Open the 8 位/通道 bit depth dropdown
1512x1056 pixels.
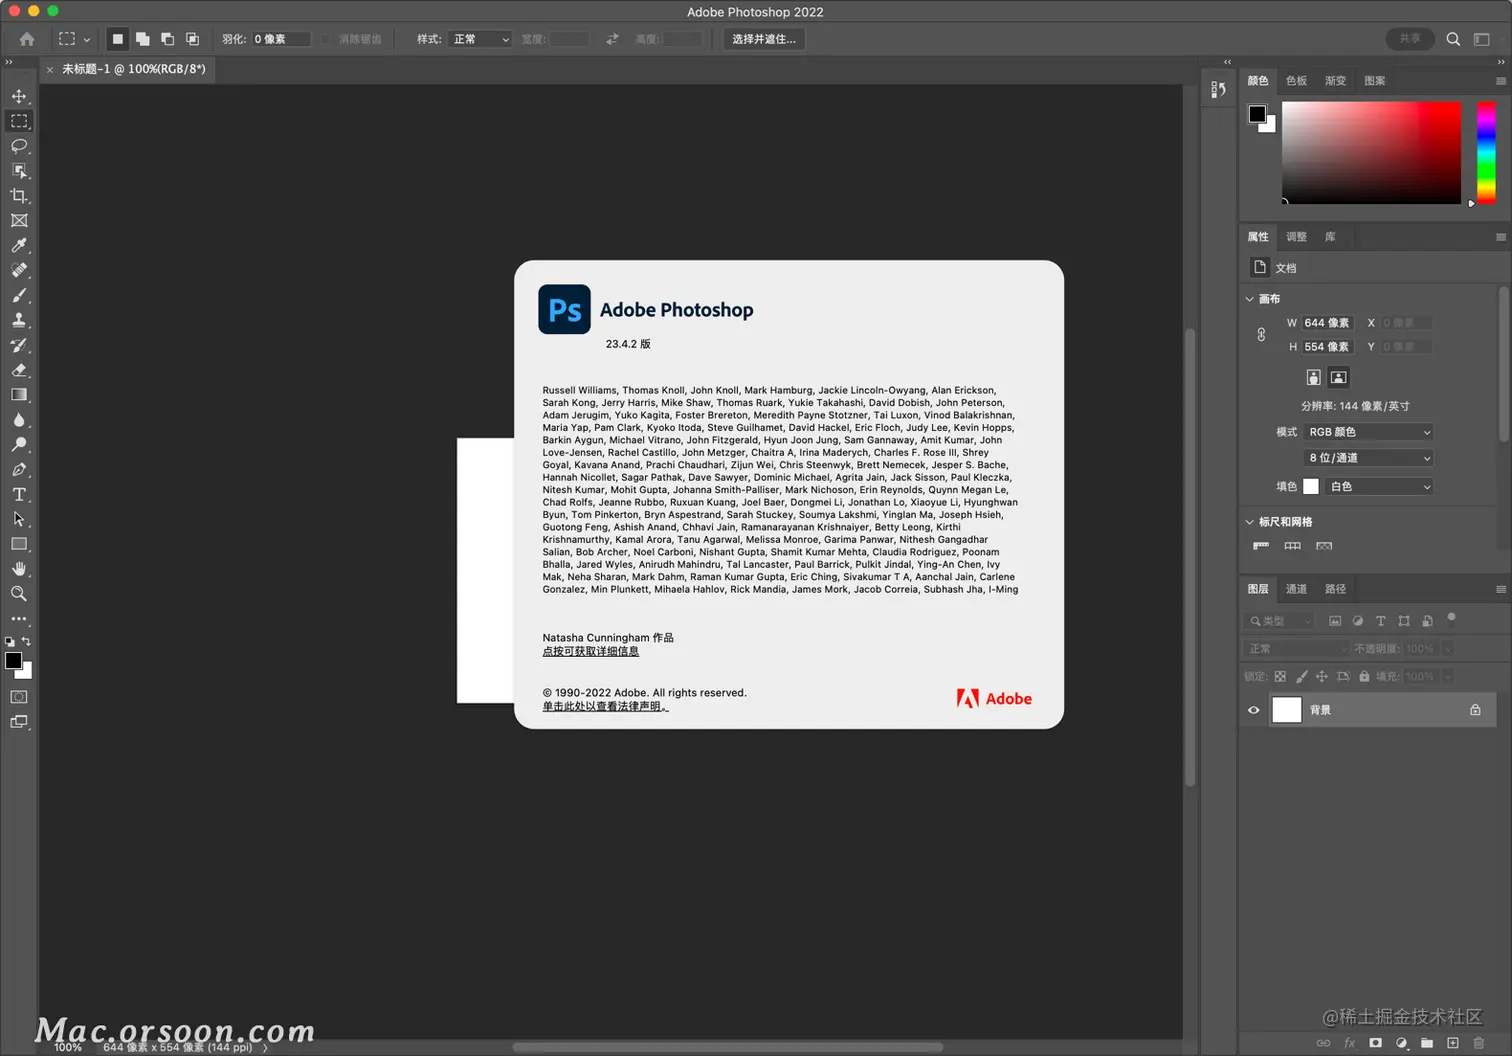point(1368,458)
